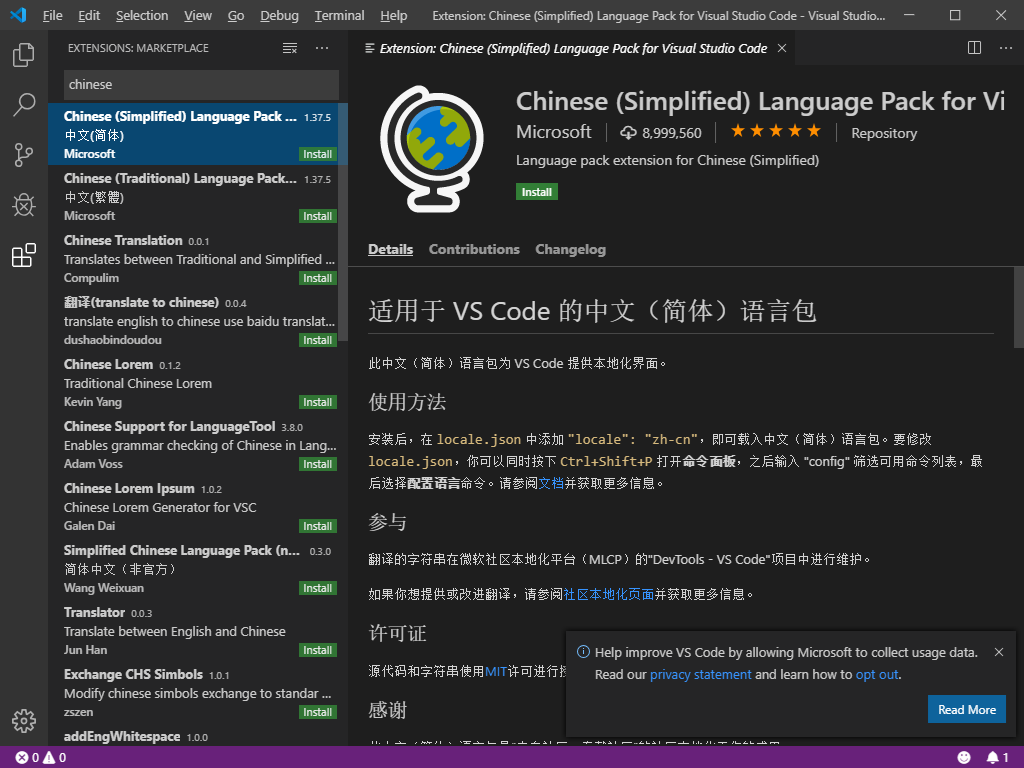
Task: Click the warnings count in status bar
Action: click(x=55, y=758)
